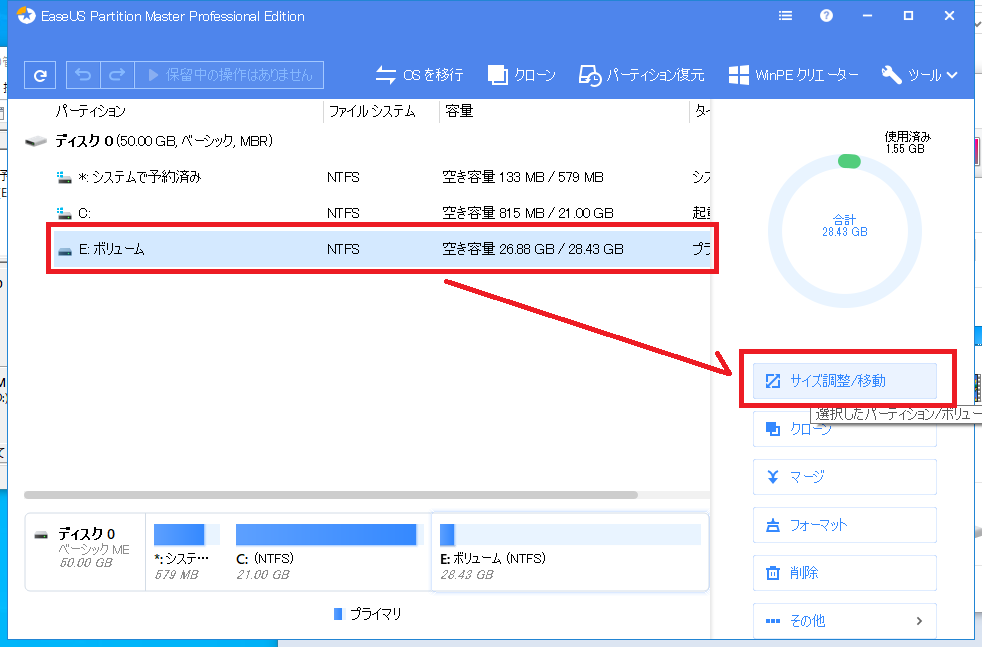Expand the ツール dropdown
Viewport: 982px width, 647px height.
point(917,74)
